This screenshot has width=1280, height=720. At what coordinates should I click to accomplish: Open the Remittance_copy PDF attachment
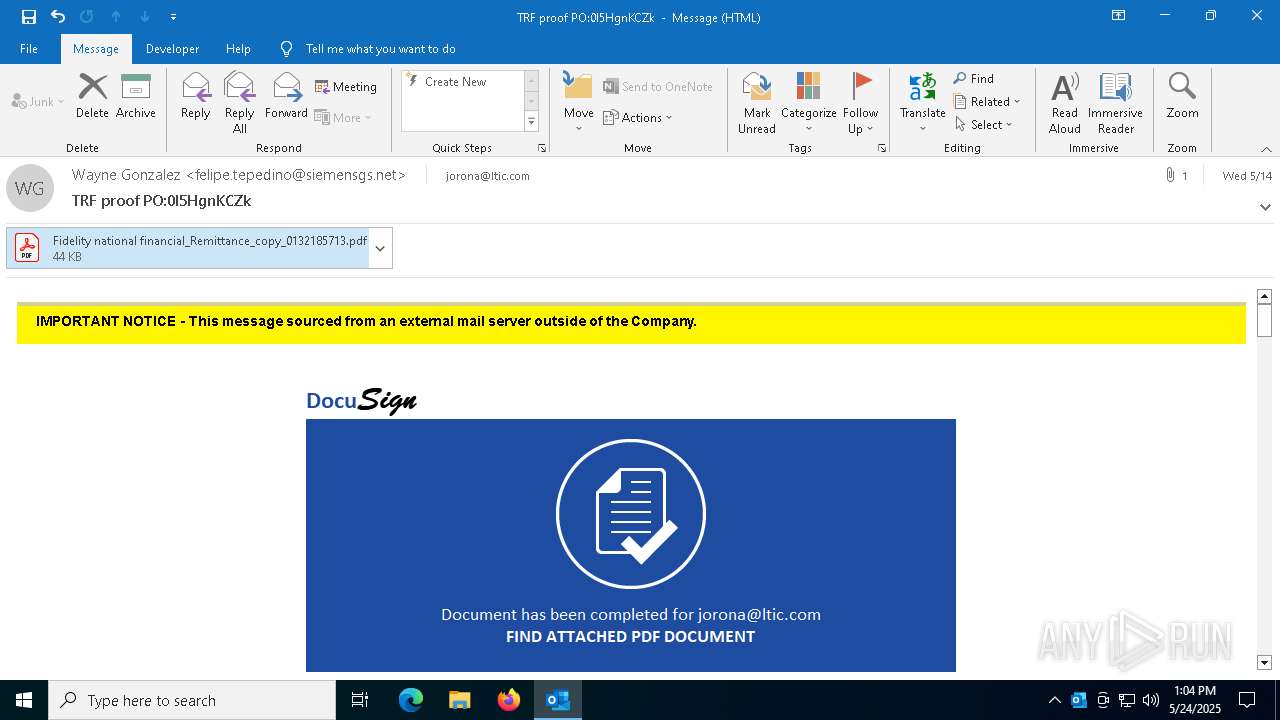188,248
